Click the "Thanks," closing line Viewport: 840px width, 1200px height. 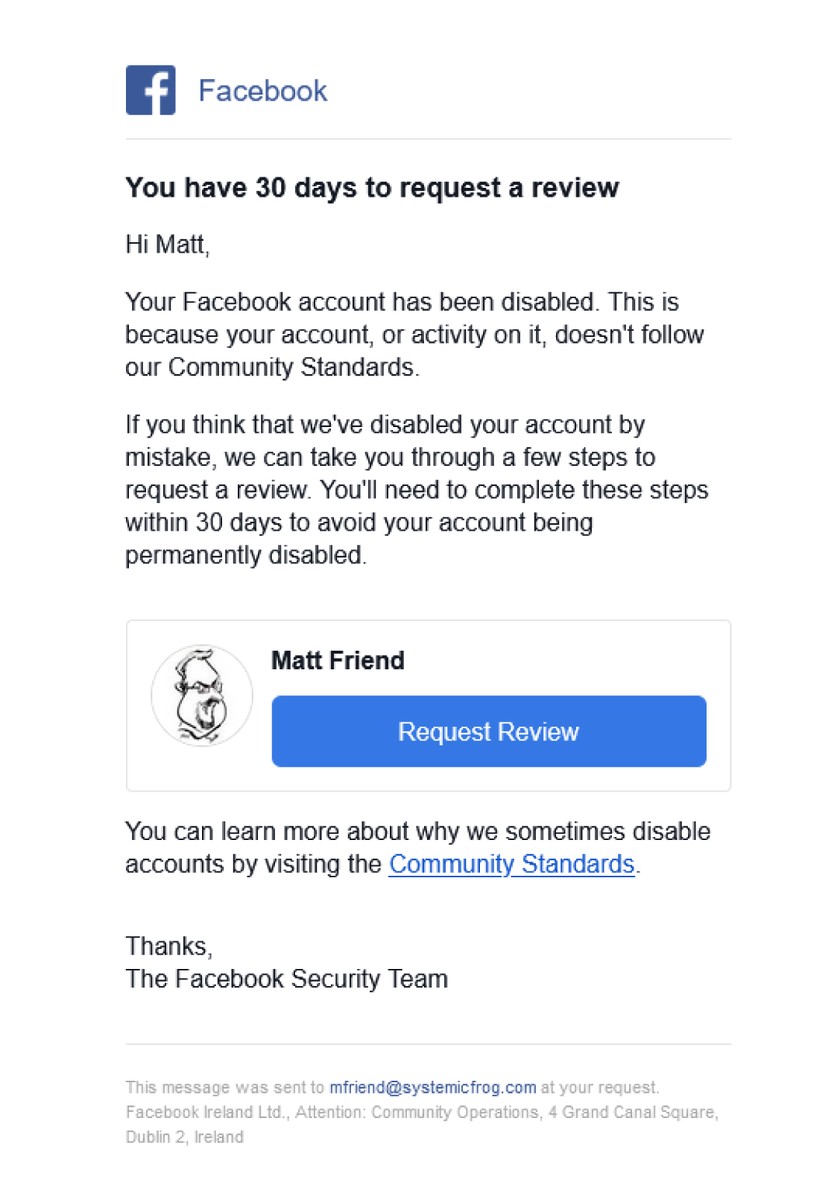[169, 946]
